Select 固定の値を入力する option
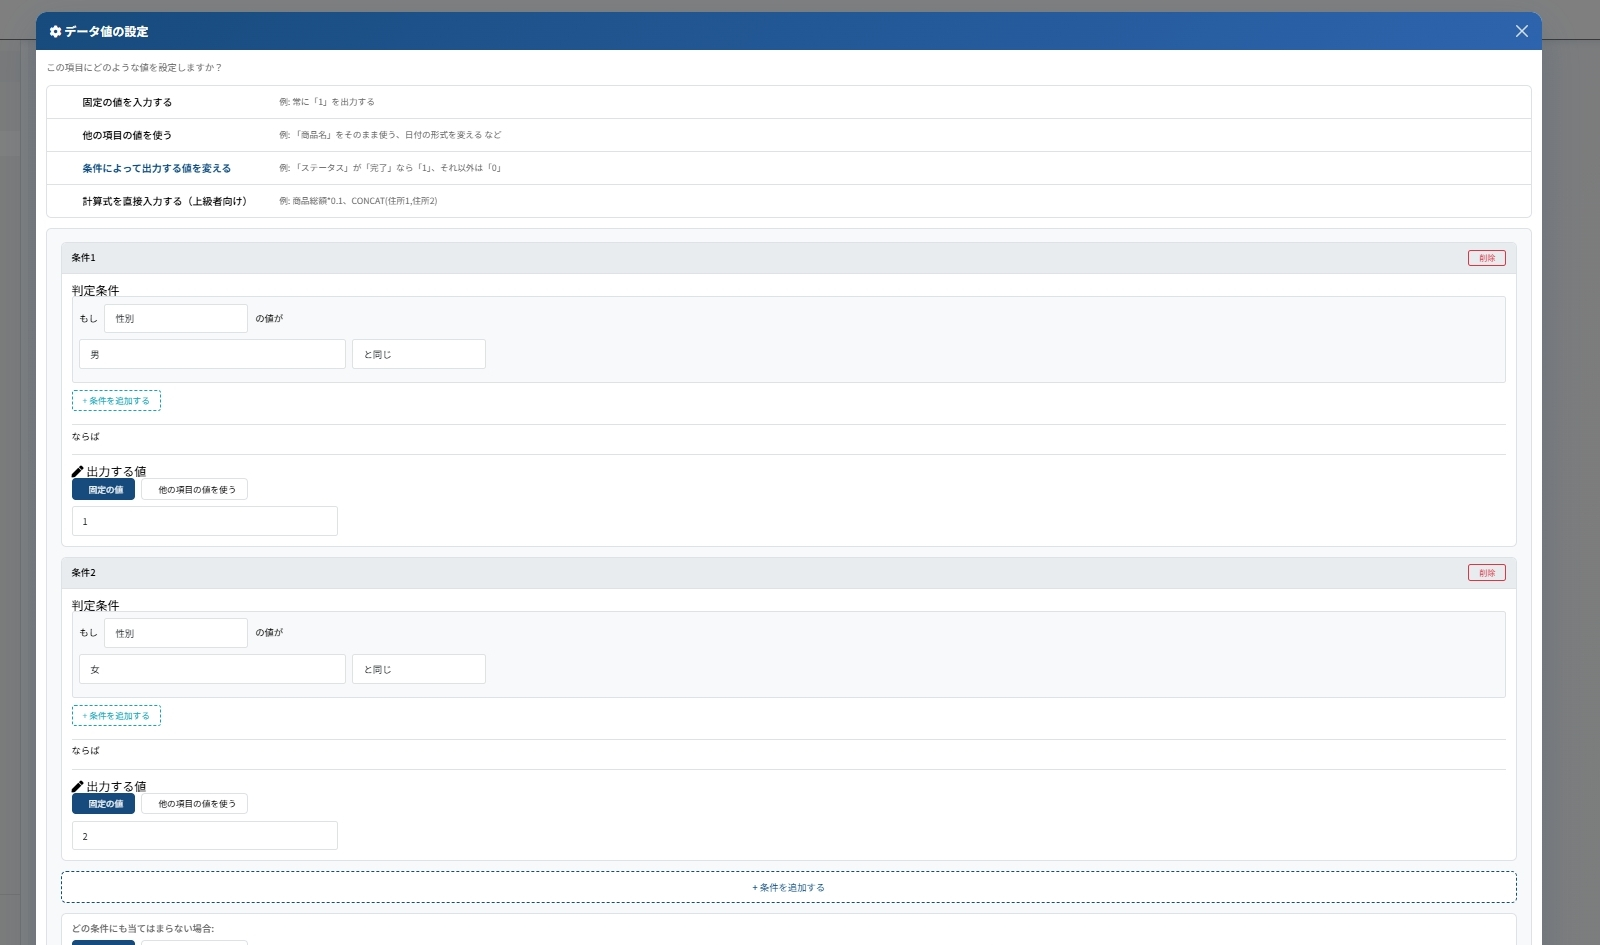 click(788, 102)
